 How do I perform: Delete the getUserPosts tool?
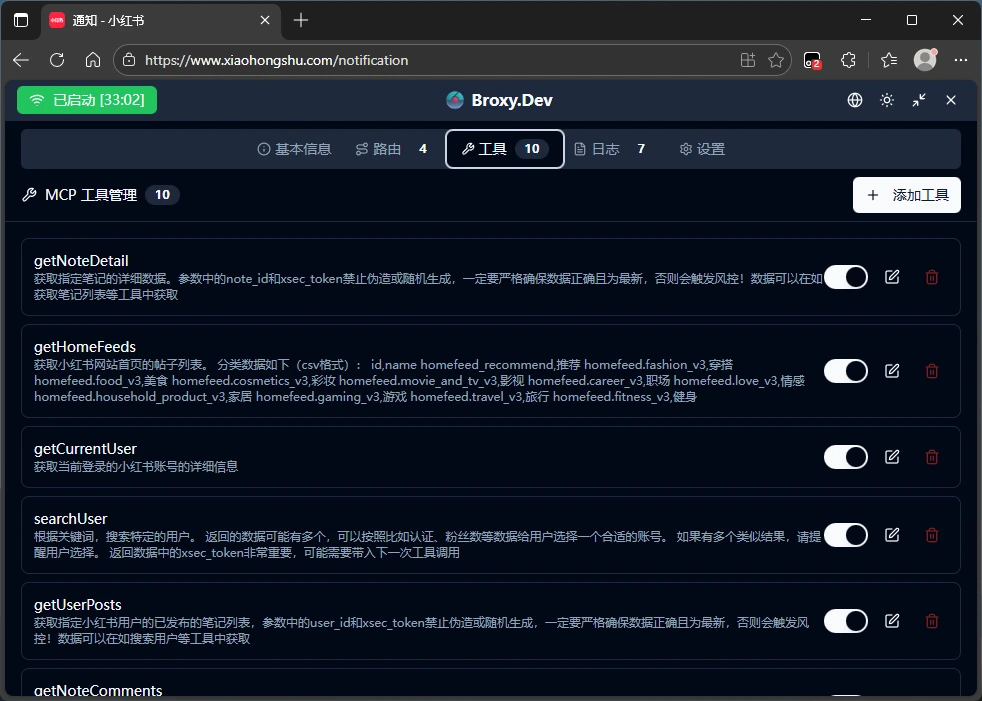tap(932, 621)
